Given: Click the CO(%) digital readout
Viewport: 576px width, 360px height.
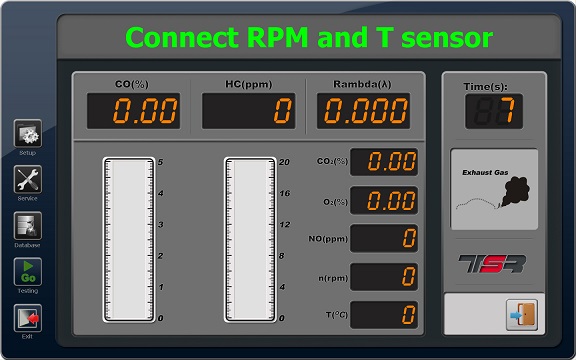Looking at the screenshot, I should [133, 111].
